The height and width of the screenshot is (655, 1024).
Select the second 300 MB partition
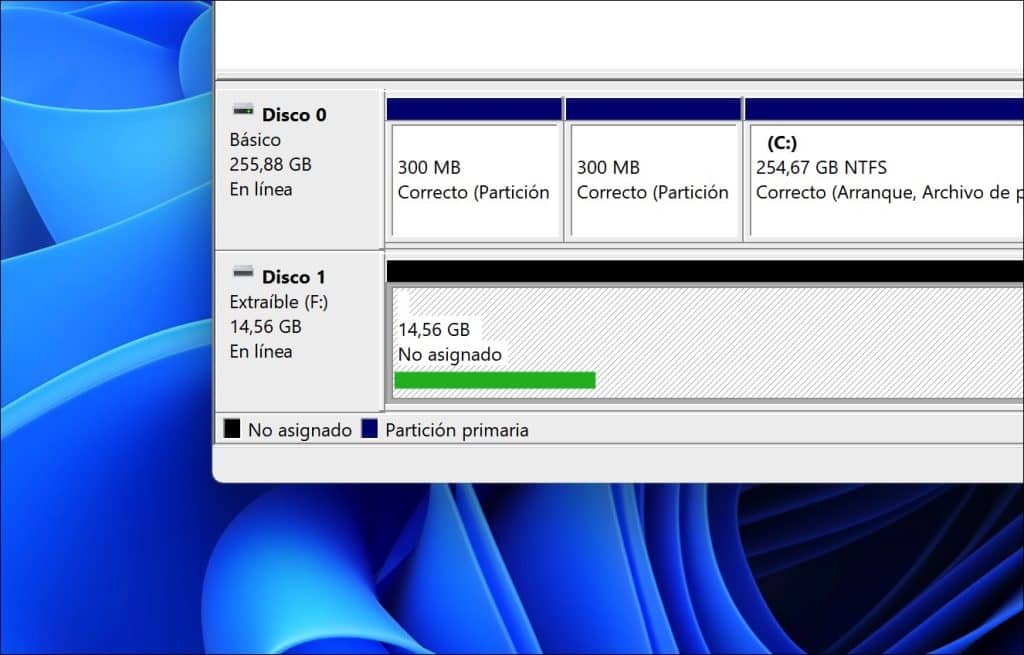click(654, 170)
